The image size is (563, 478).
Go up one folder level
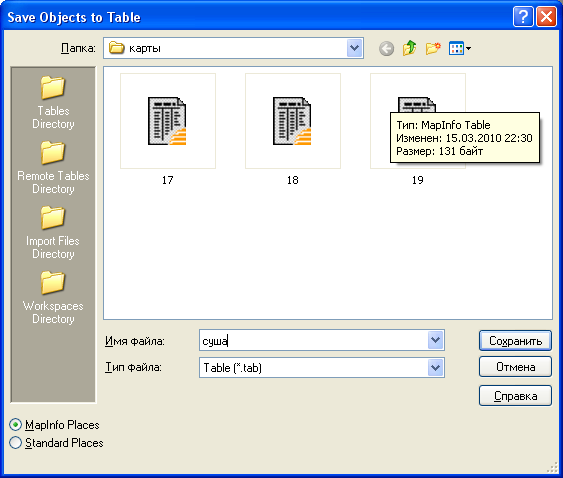pos(410,48)
